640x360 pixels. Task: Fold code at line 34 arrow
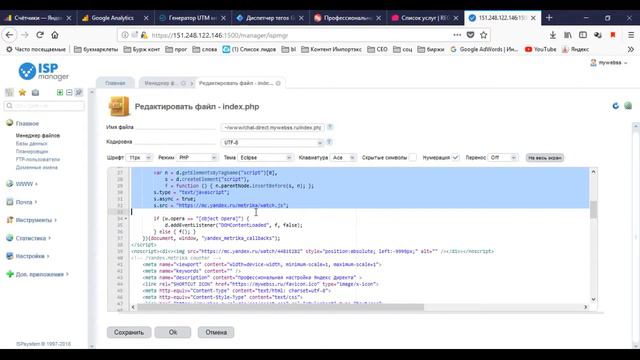click(126, 219)
